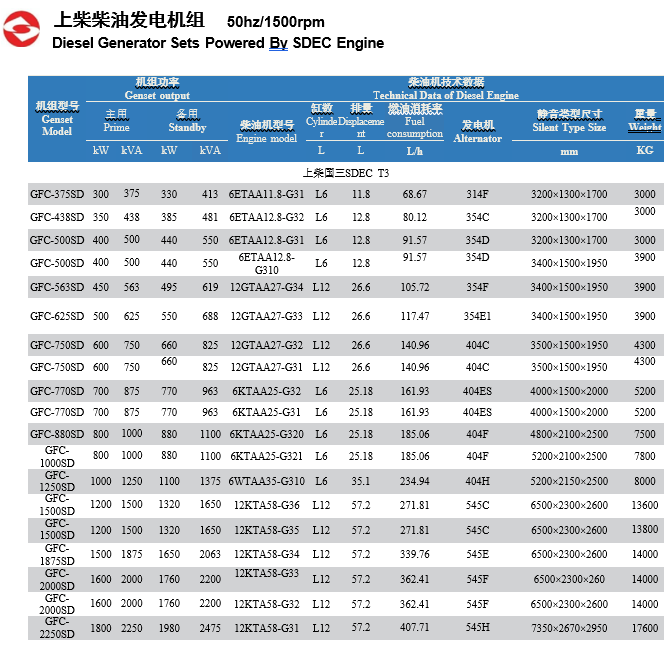Click the Engine model column header

pos(267,132)
